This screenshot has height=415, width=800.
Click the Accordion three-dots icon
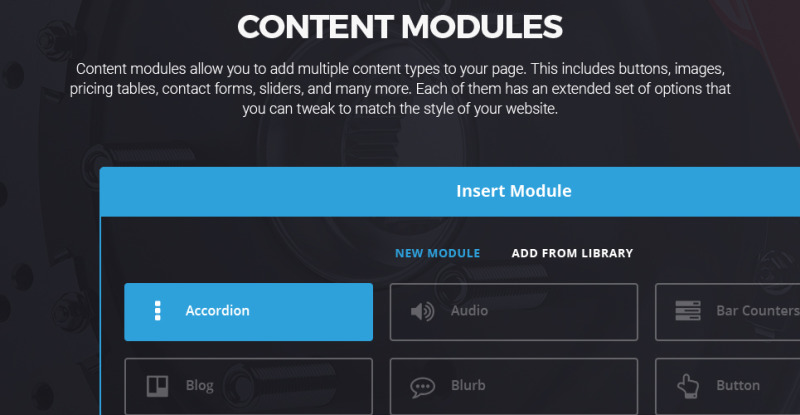pyautogui.click(x=158, y=311)
